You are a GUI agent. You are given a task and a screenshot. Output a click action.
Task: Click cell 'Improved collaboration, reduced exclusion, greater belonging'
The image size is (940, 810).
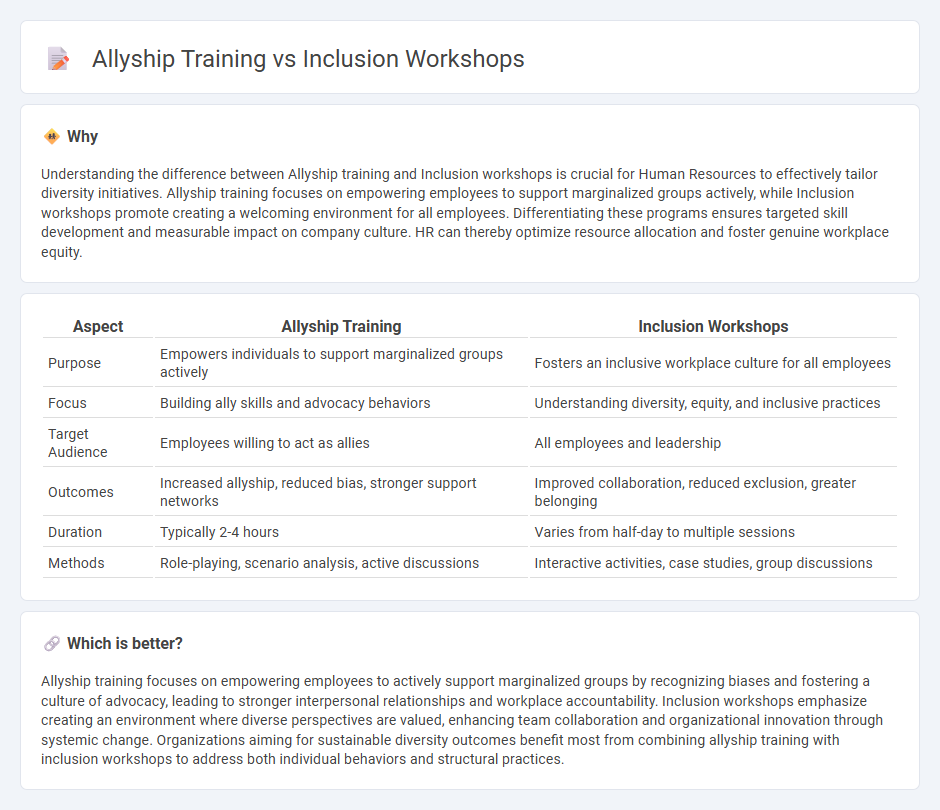(713, 492)
